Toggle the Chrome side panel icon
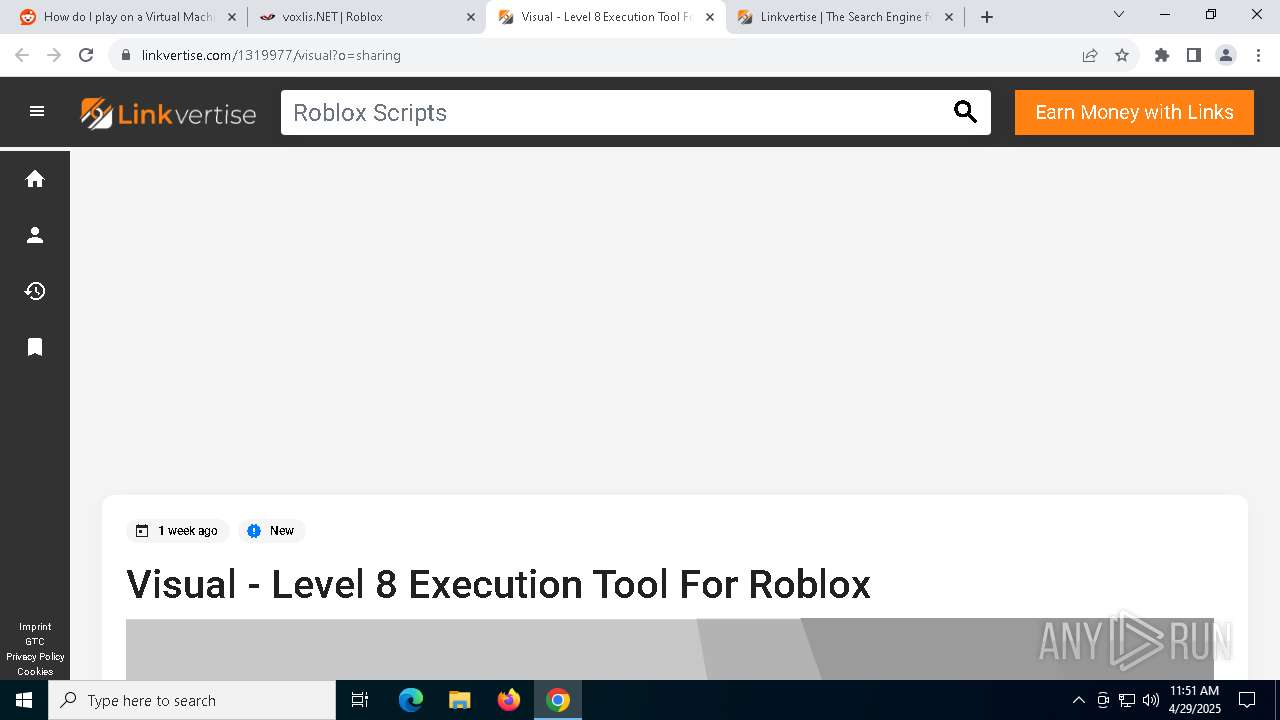Screen dimensions: 1280x720 tap(1194, 55)
